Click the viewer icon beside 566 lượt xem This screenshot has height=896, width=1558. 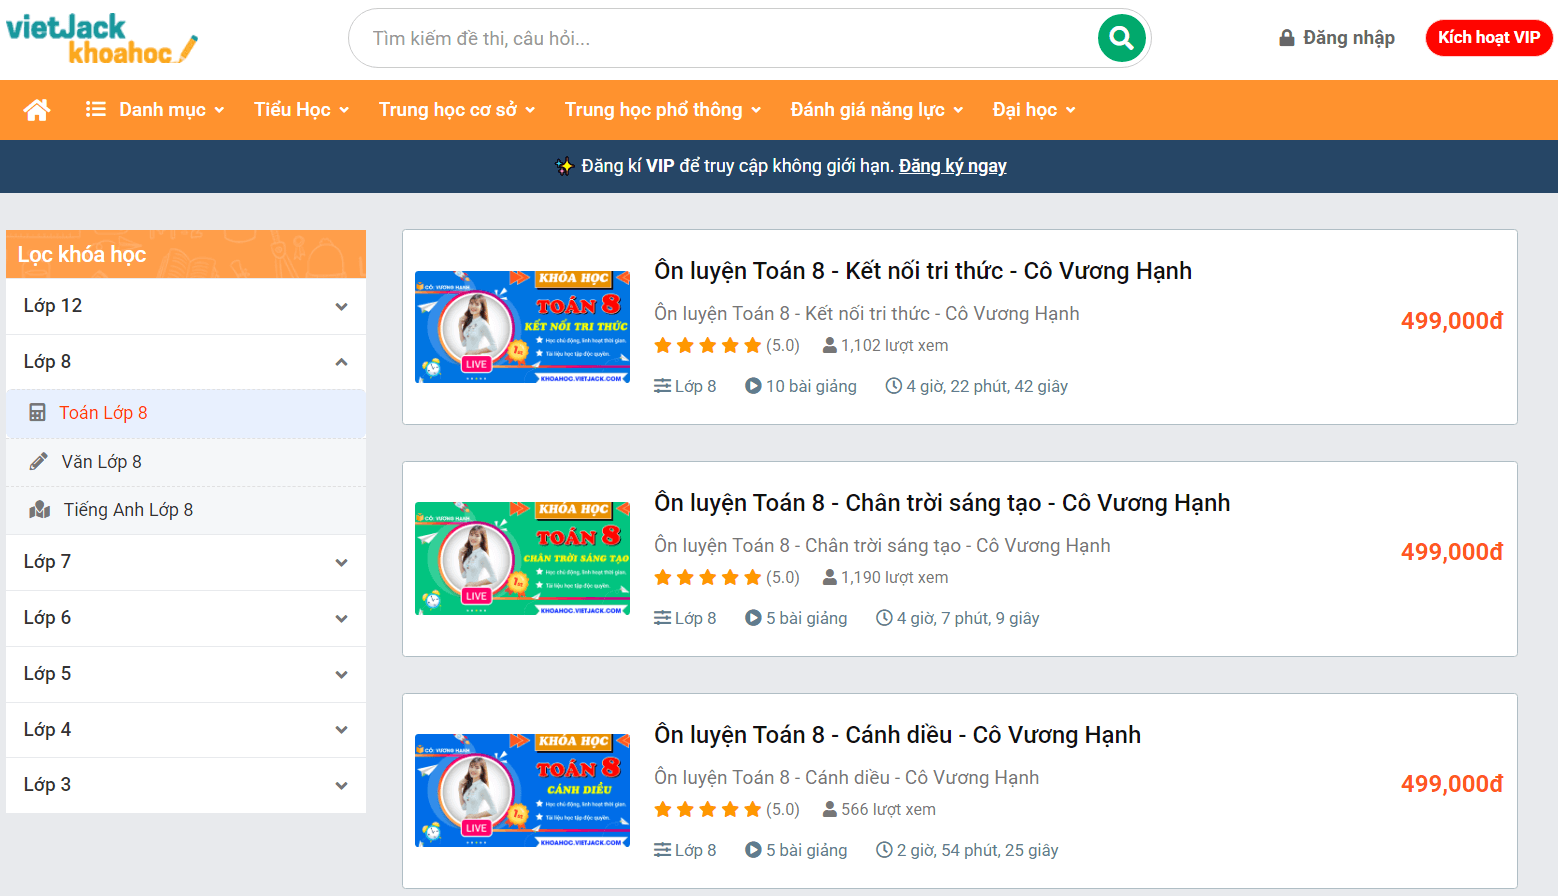pyautogui.click(x=830, y=809)
